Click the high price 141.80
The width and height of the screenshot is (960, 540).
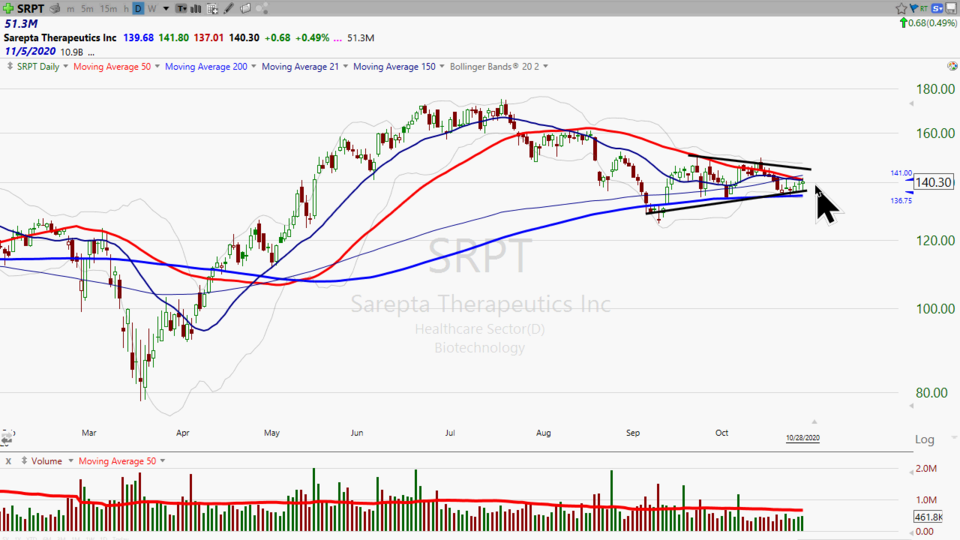[174, 38]
